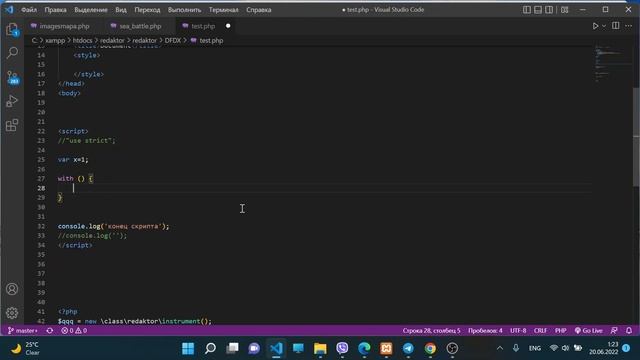
Task: Open the Справка menu
Action: [259, 9]
